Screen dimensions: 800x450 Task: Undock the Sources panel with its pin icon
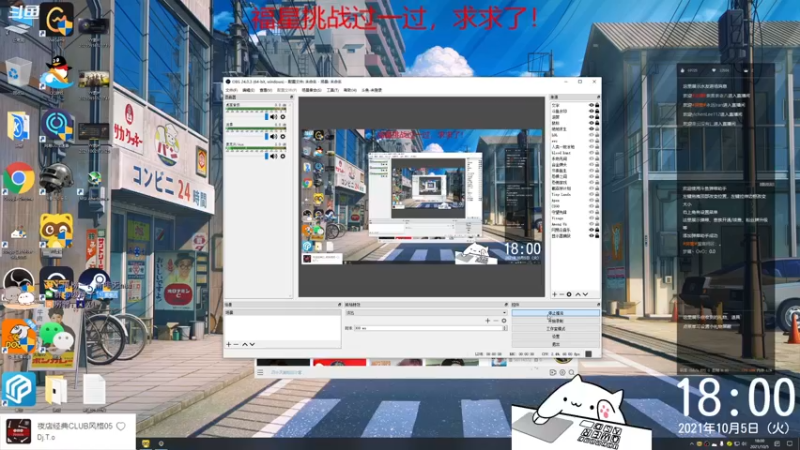coord(598,97)
